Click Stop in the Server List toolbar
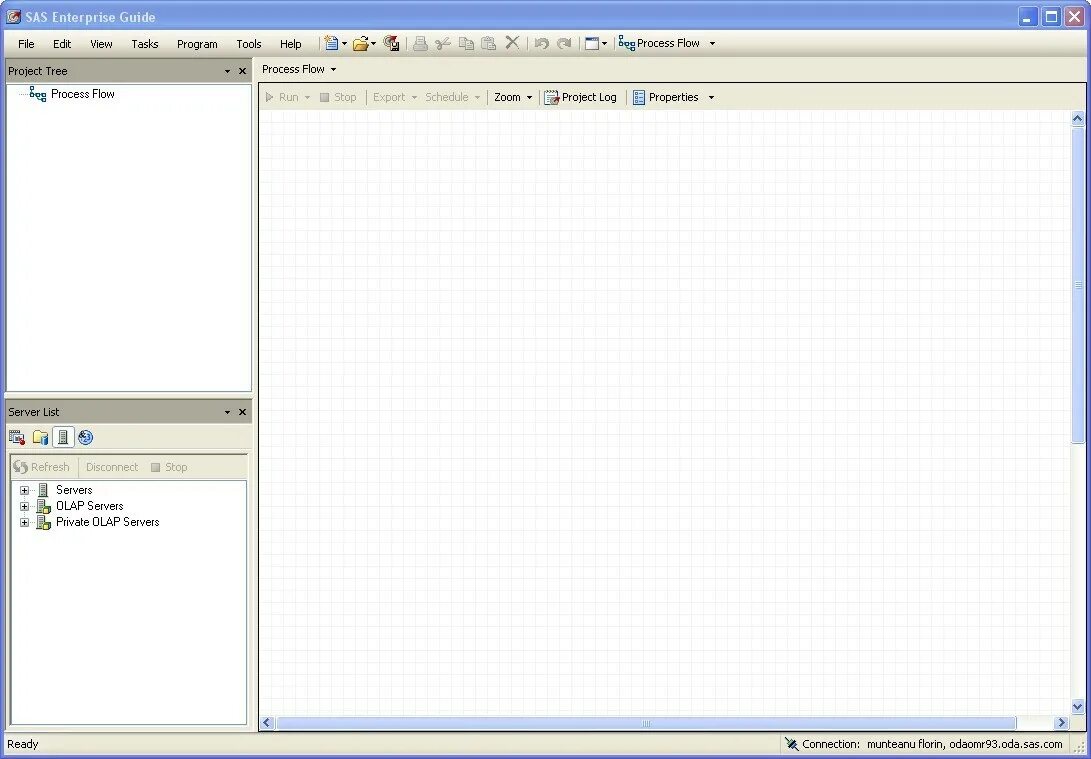 click(169, 467)
